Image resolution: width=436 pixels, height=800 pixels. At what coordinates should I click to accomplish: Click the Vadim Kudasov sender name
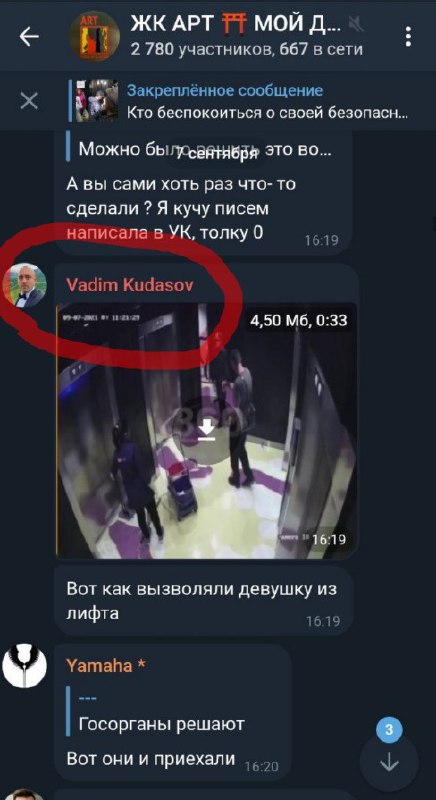130,285
